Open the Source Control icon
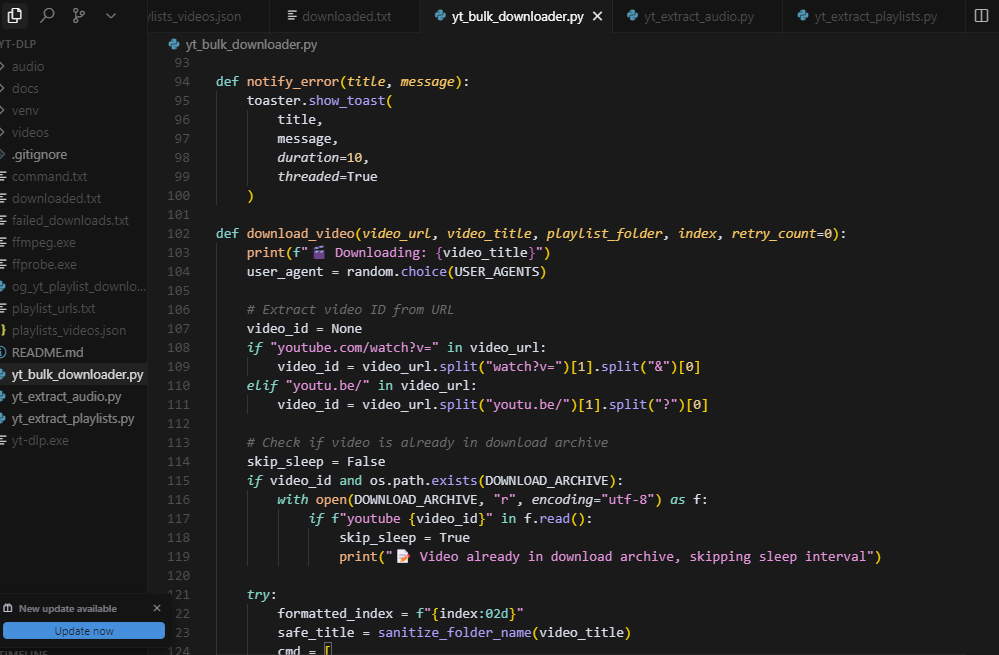The image size is (999, 655). click(x=78, y=15)
